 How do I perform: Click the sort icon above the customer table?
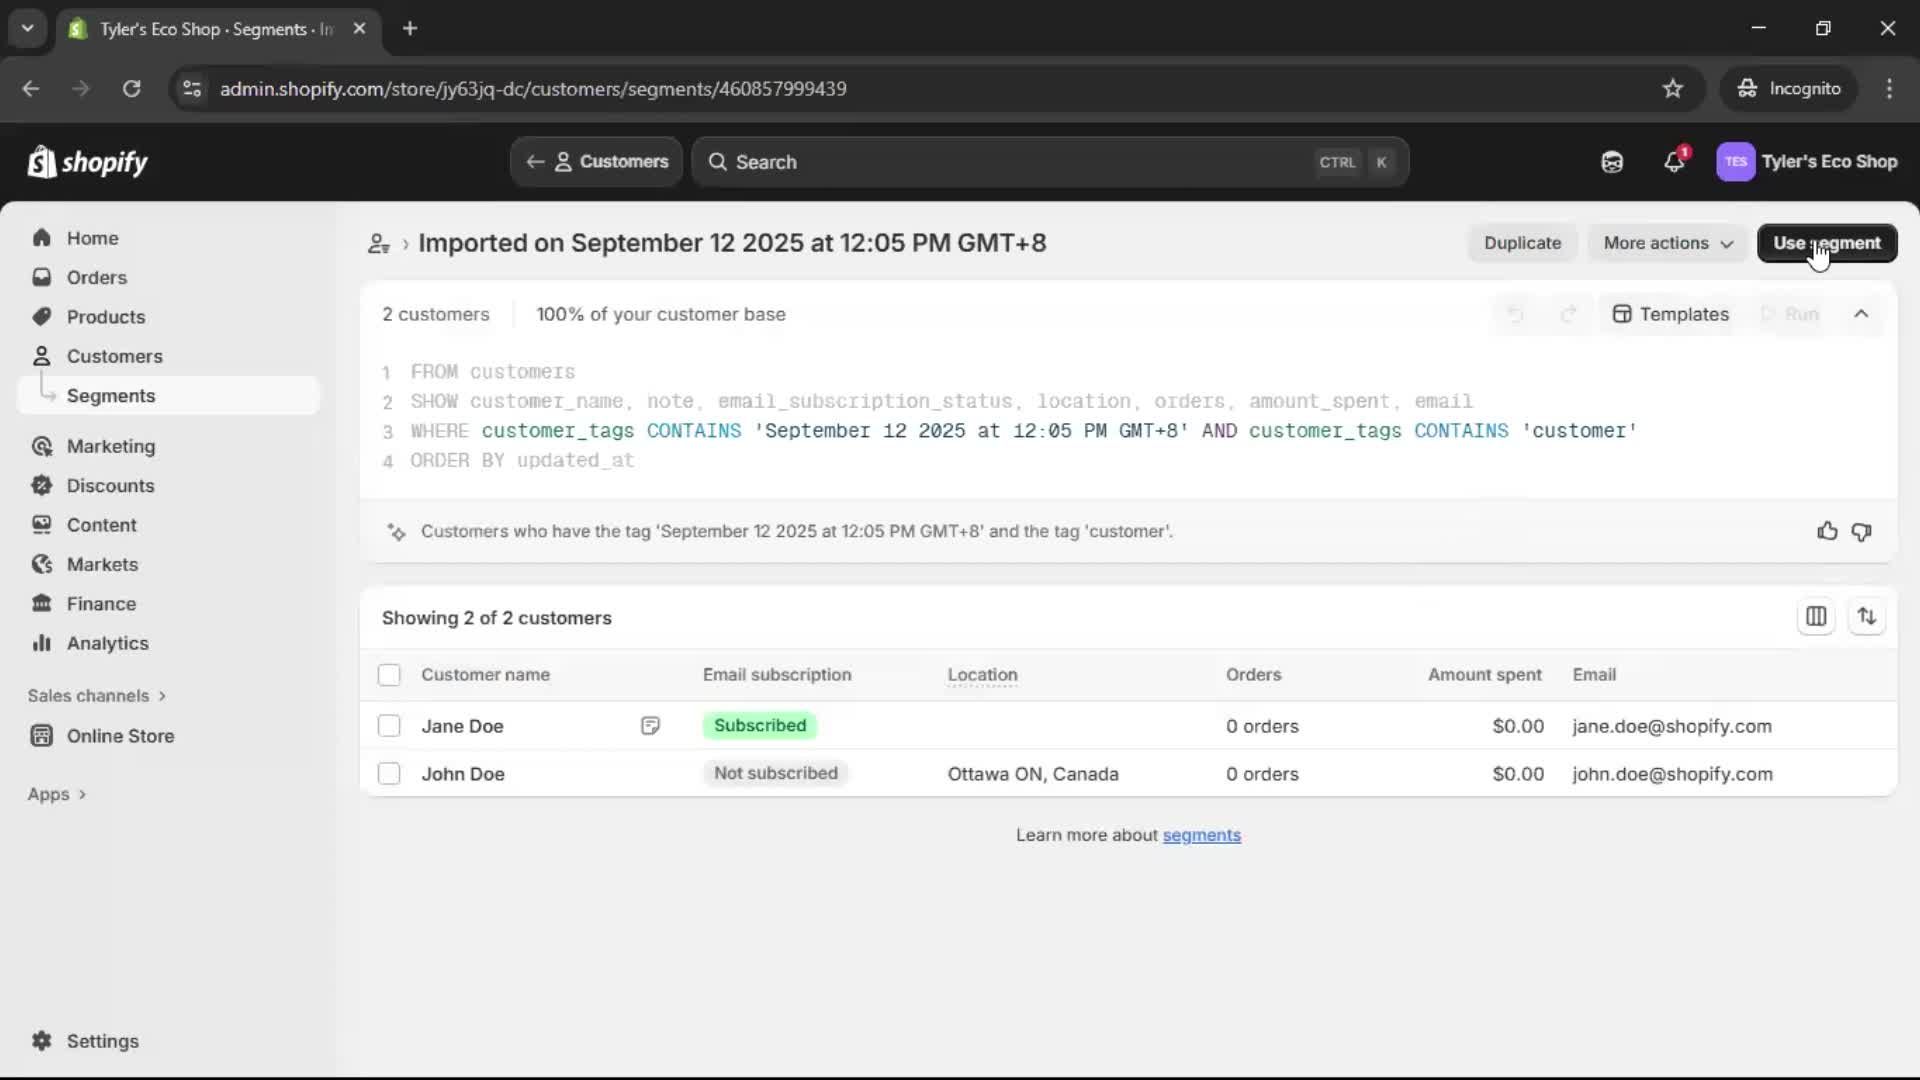[x=1868, y=616]
